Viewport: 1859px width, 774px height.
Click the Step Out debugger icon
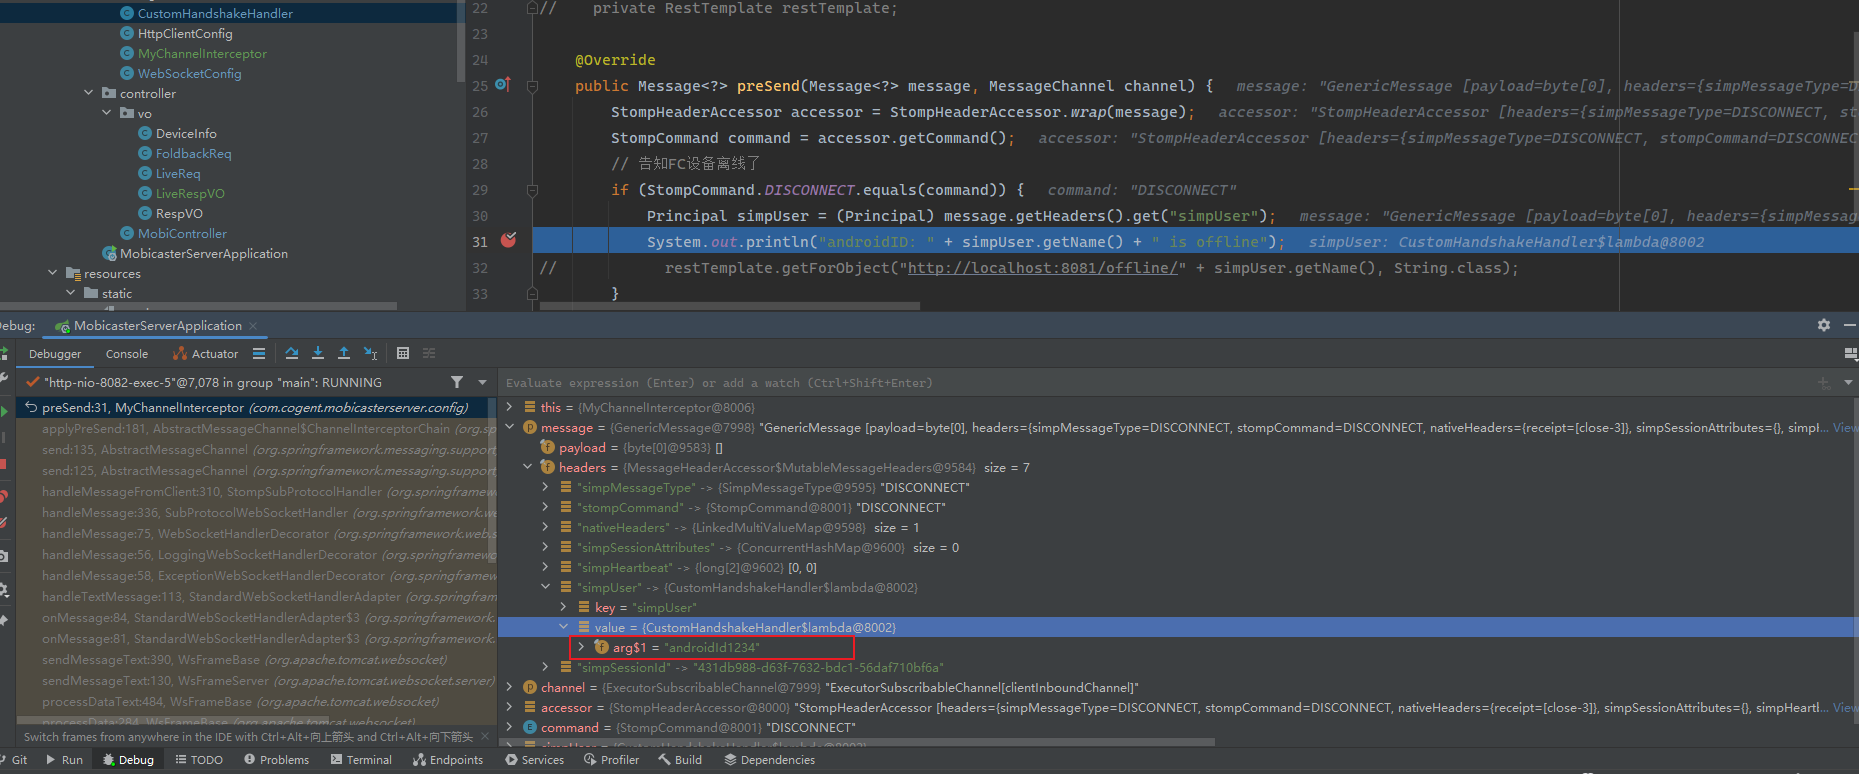coord(344,353)
